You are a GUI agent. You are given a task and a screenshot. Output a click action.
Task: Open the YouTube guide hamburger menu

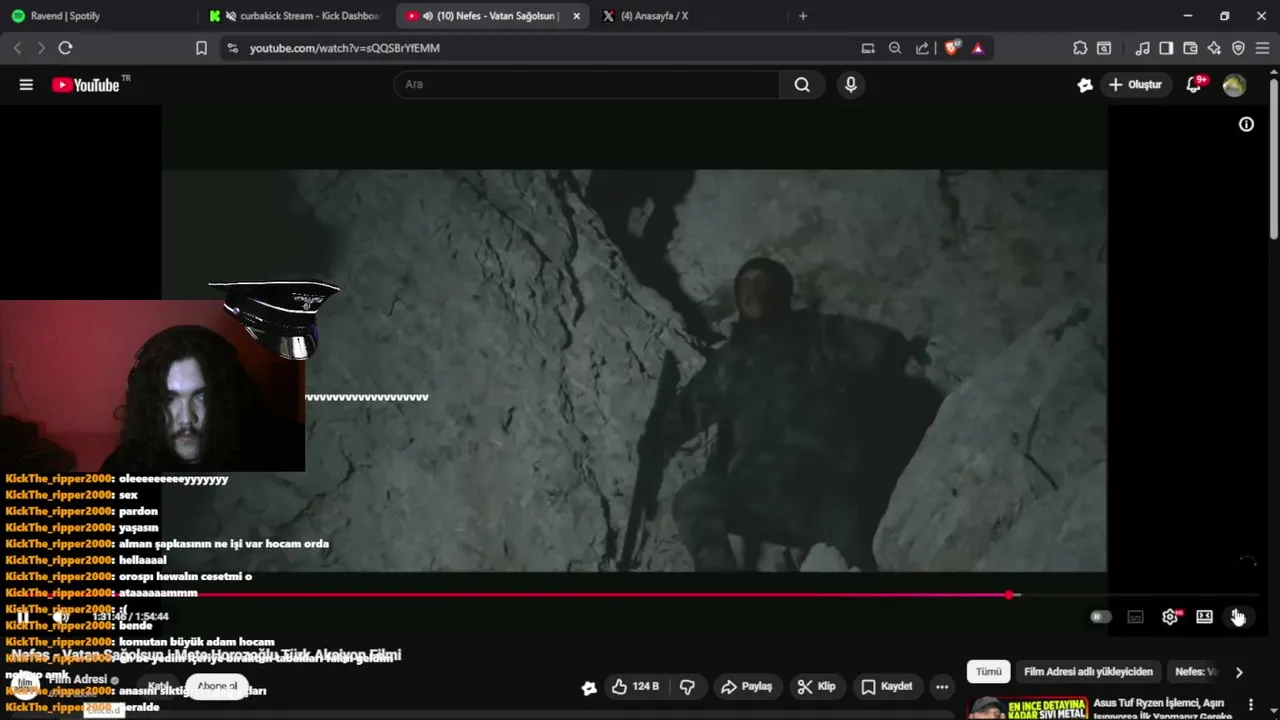point(26,85)
